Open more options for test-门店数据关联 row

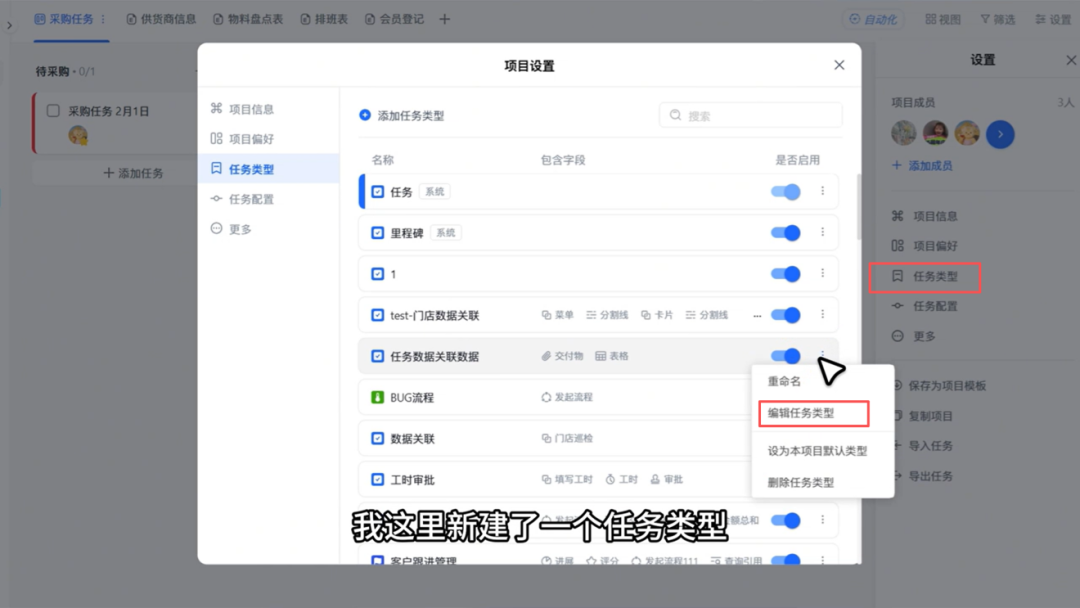pyautogui.click(x=822, y=315)
